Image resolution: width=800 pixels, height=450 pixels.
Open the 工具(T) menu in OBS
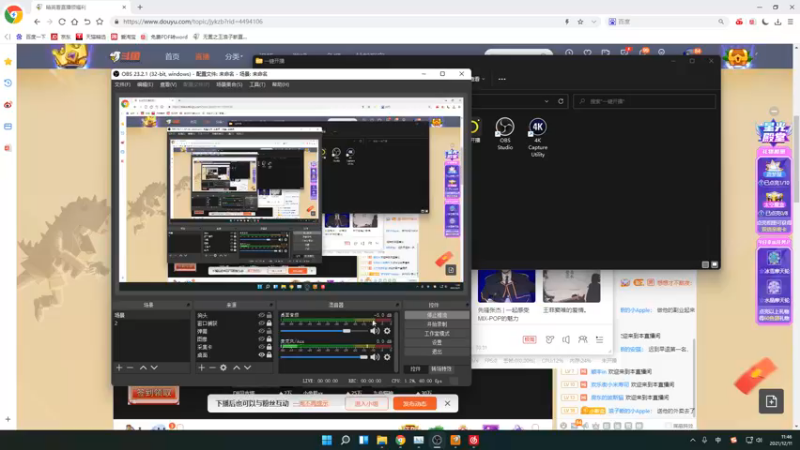click(257, 85)
